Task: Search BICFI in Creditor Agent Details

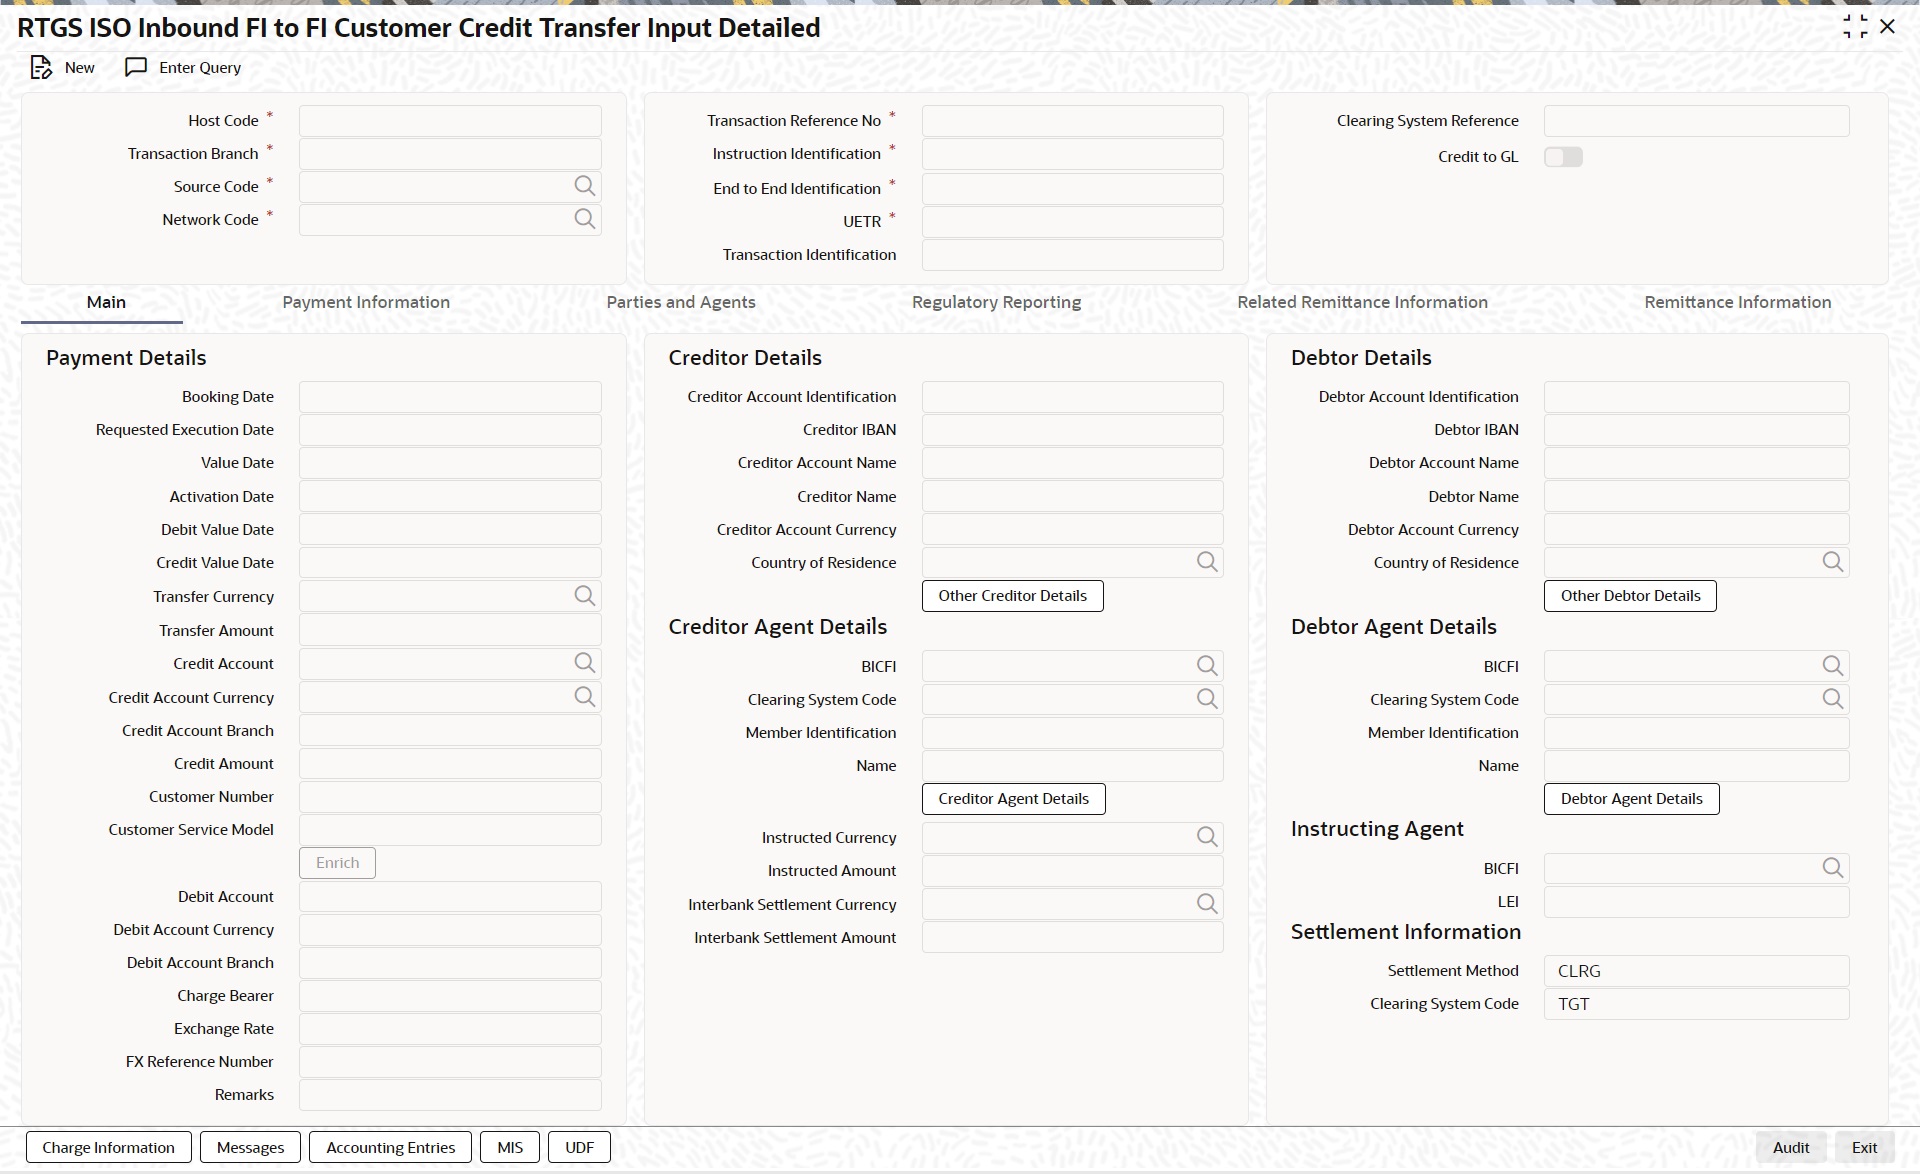Action: click(x=1207, y=666)
